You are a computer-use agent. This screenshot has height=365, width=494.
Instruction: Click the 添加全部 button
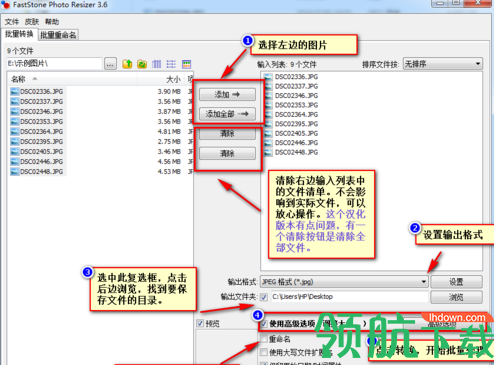point(227,114)
